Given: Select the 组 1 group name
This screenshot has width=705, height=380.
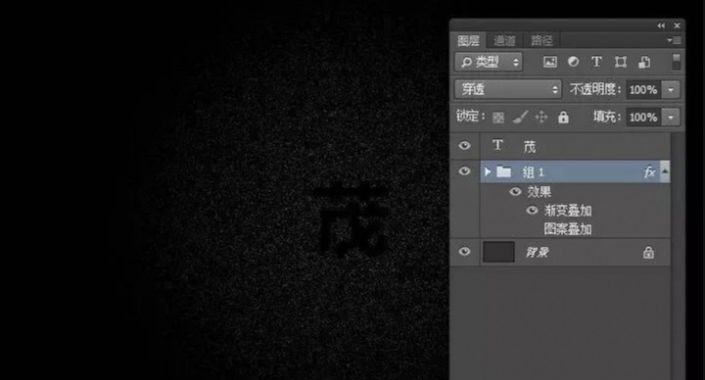Looking at the screenshot, I should coord(534,172).
